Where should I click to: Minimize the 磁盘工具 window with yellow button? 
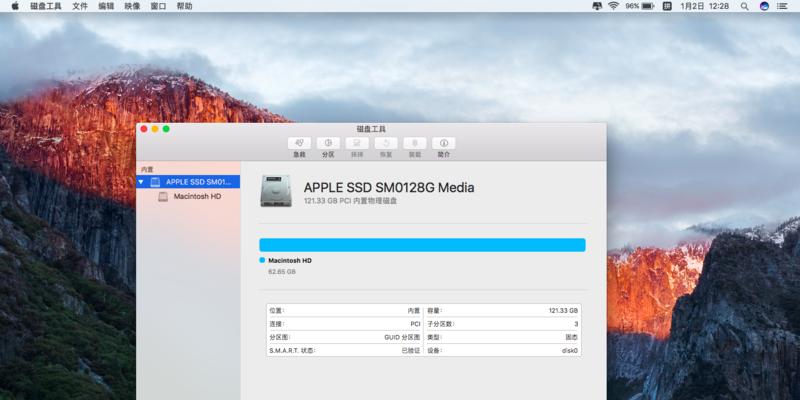tap(155, 129)
